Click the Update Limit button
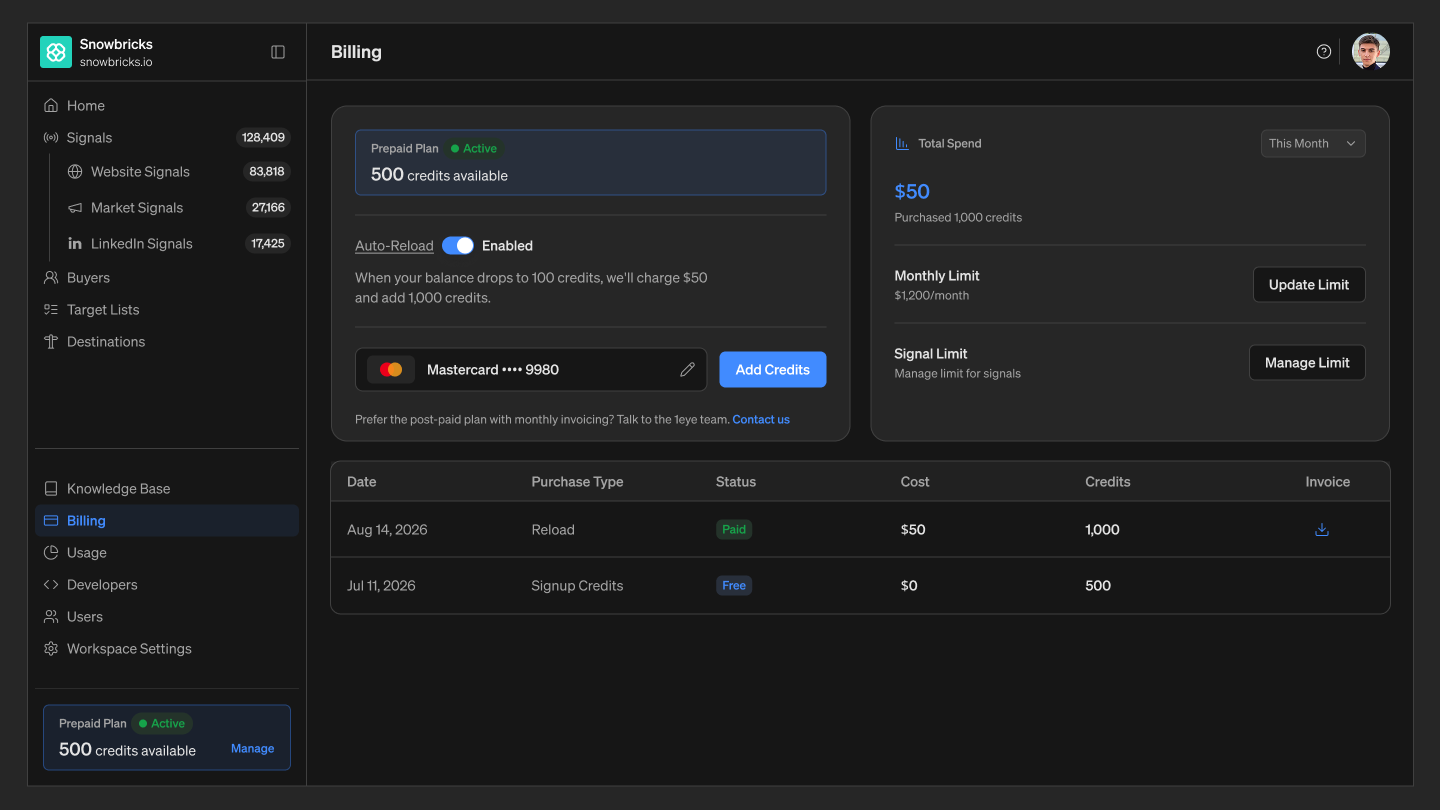1440x810 pixels. [x=1309, y=285]
